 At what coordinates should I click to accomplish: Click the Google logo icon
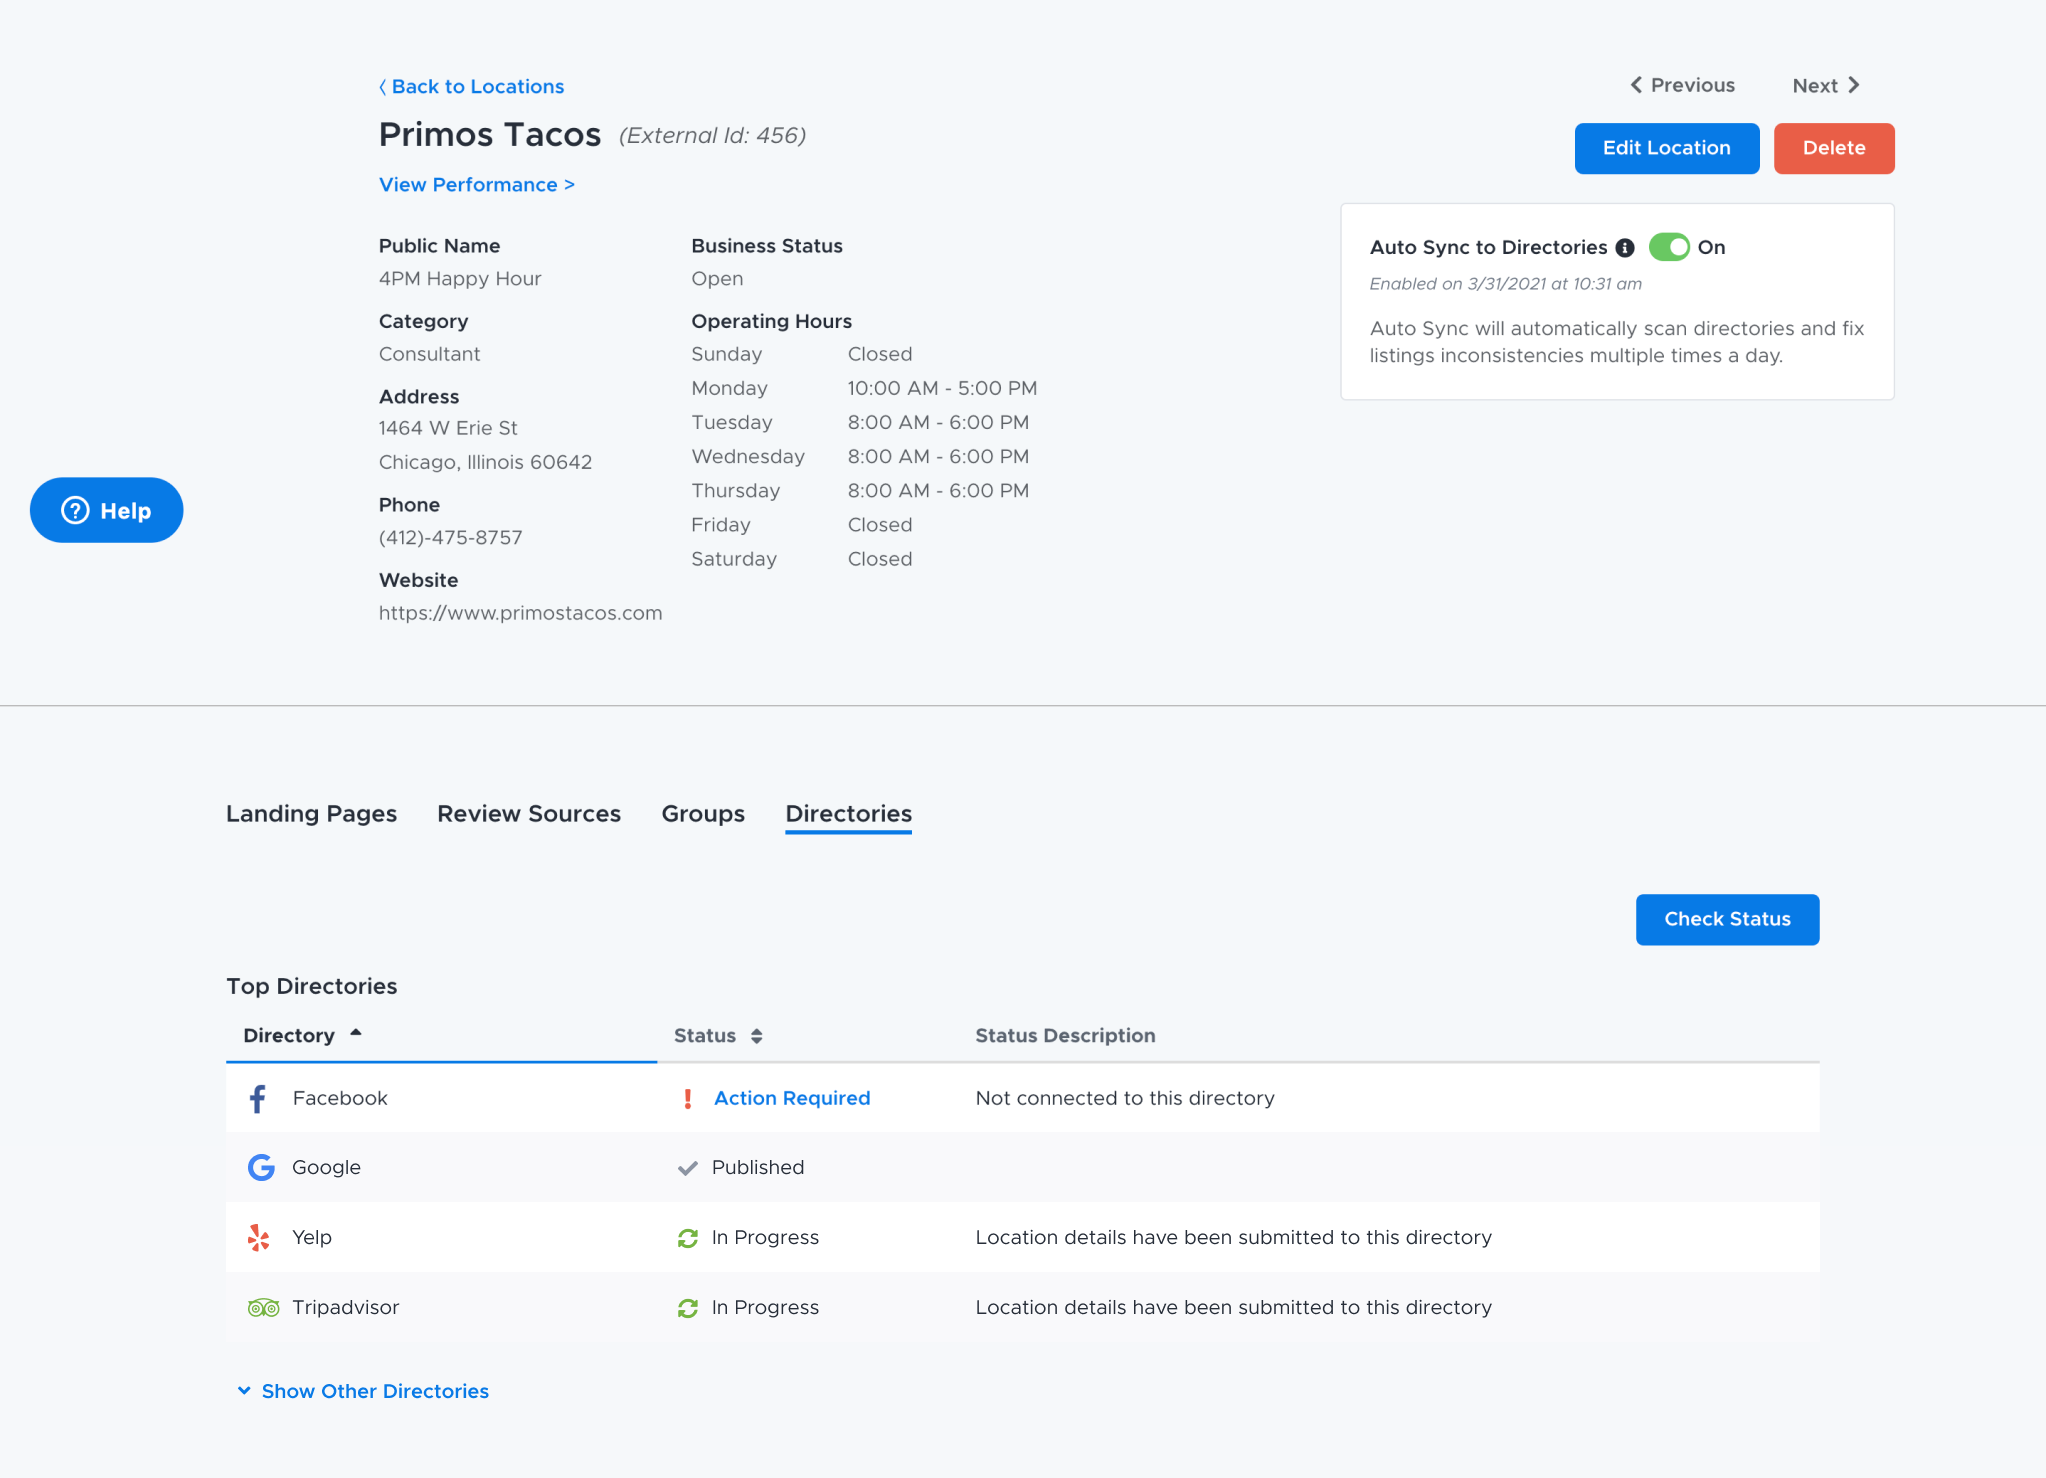click(261, 1167)
